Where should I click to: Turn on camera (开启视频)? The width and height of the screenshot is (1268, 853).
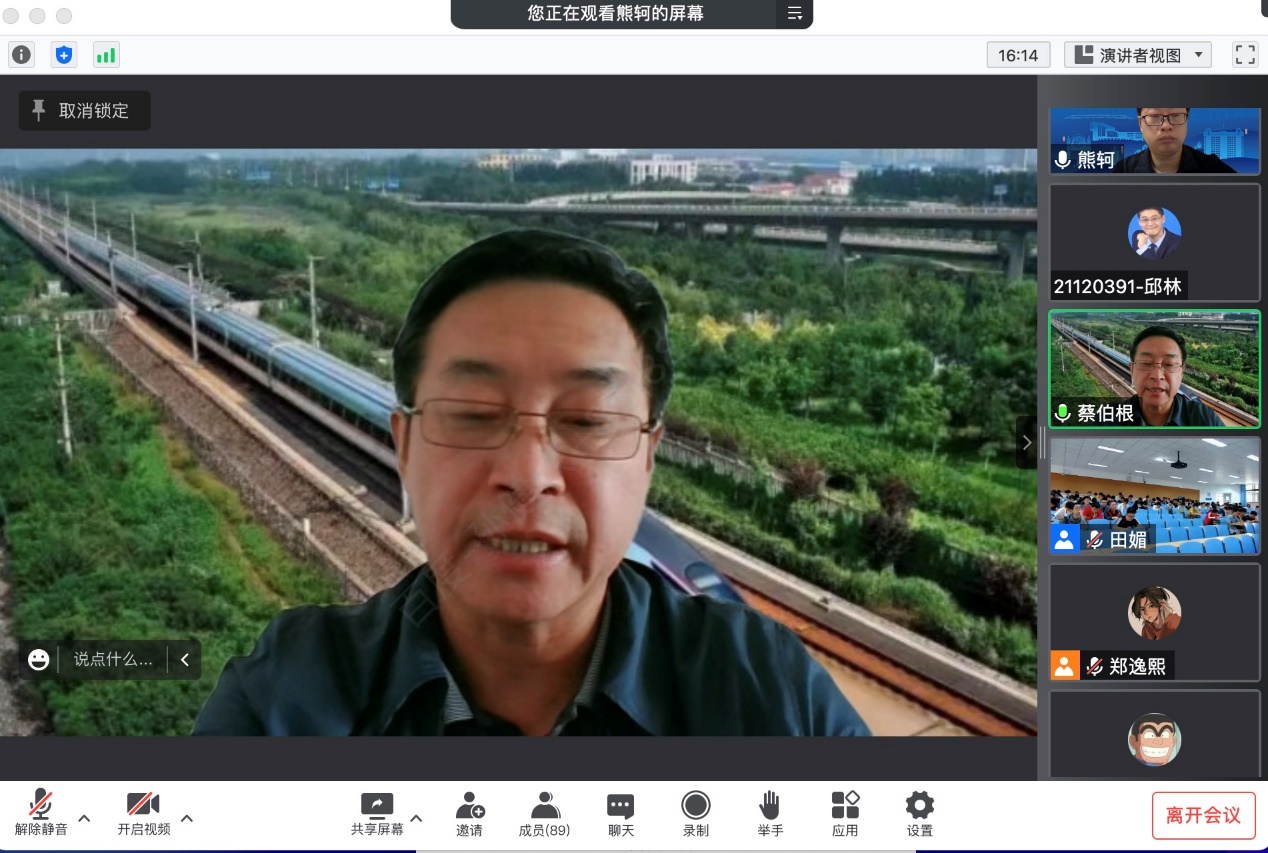[x=143, y=814]
